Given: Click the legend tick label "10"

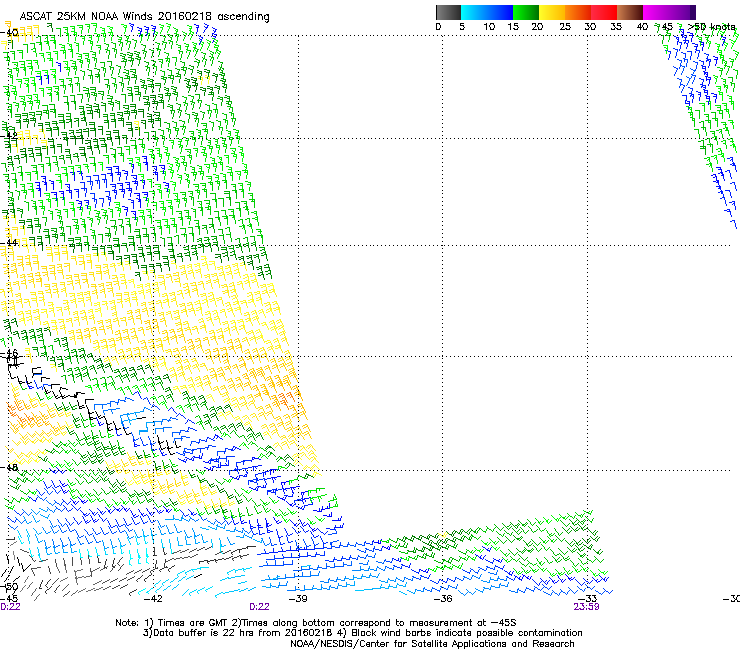Looking at the screenshot, I should pos(489,27).
